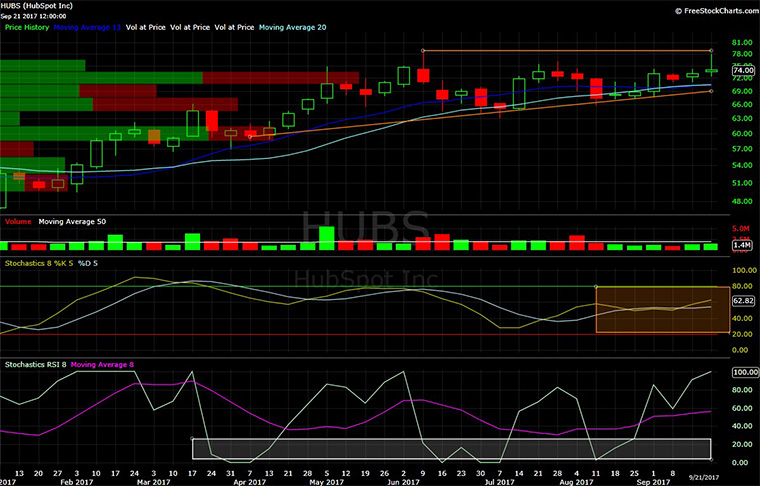
Task: Select the Stochastics 8 %K 5 label
Action: [x=39, y=263]
